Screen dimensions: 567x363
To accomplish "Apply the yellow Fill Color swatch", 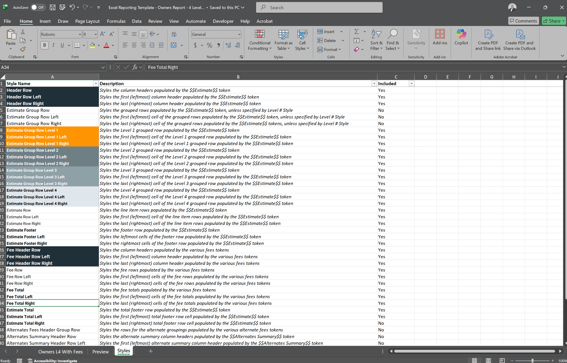I will 93,45.
